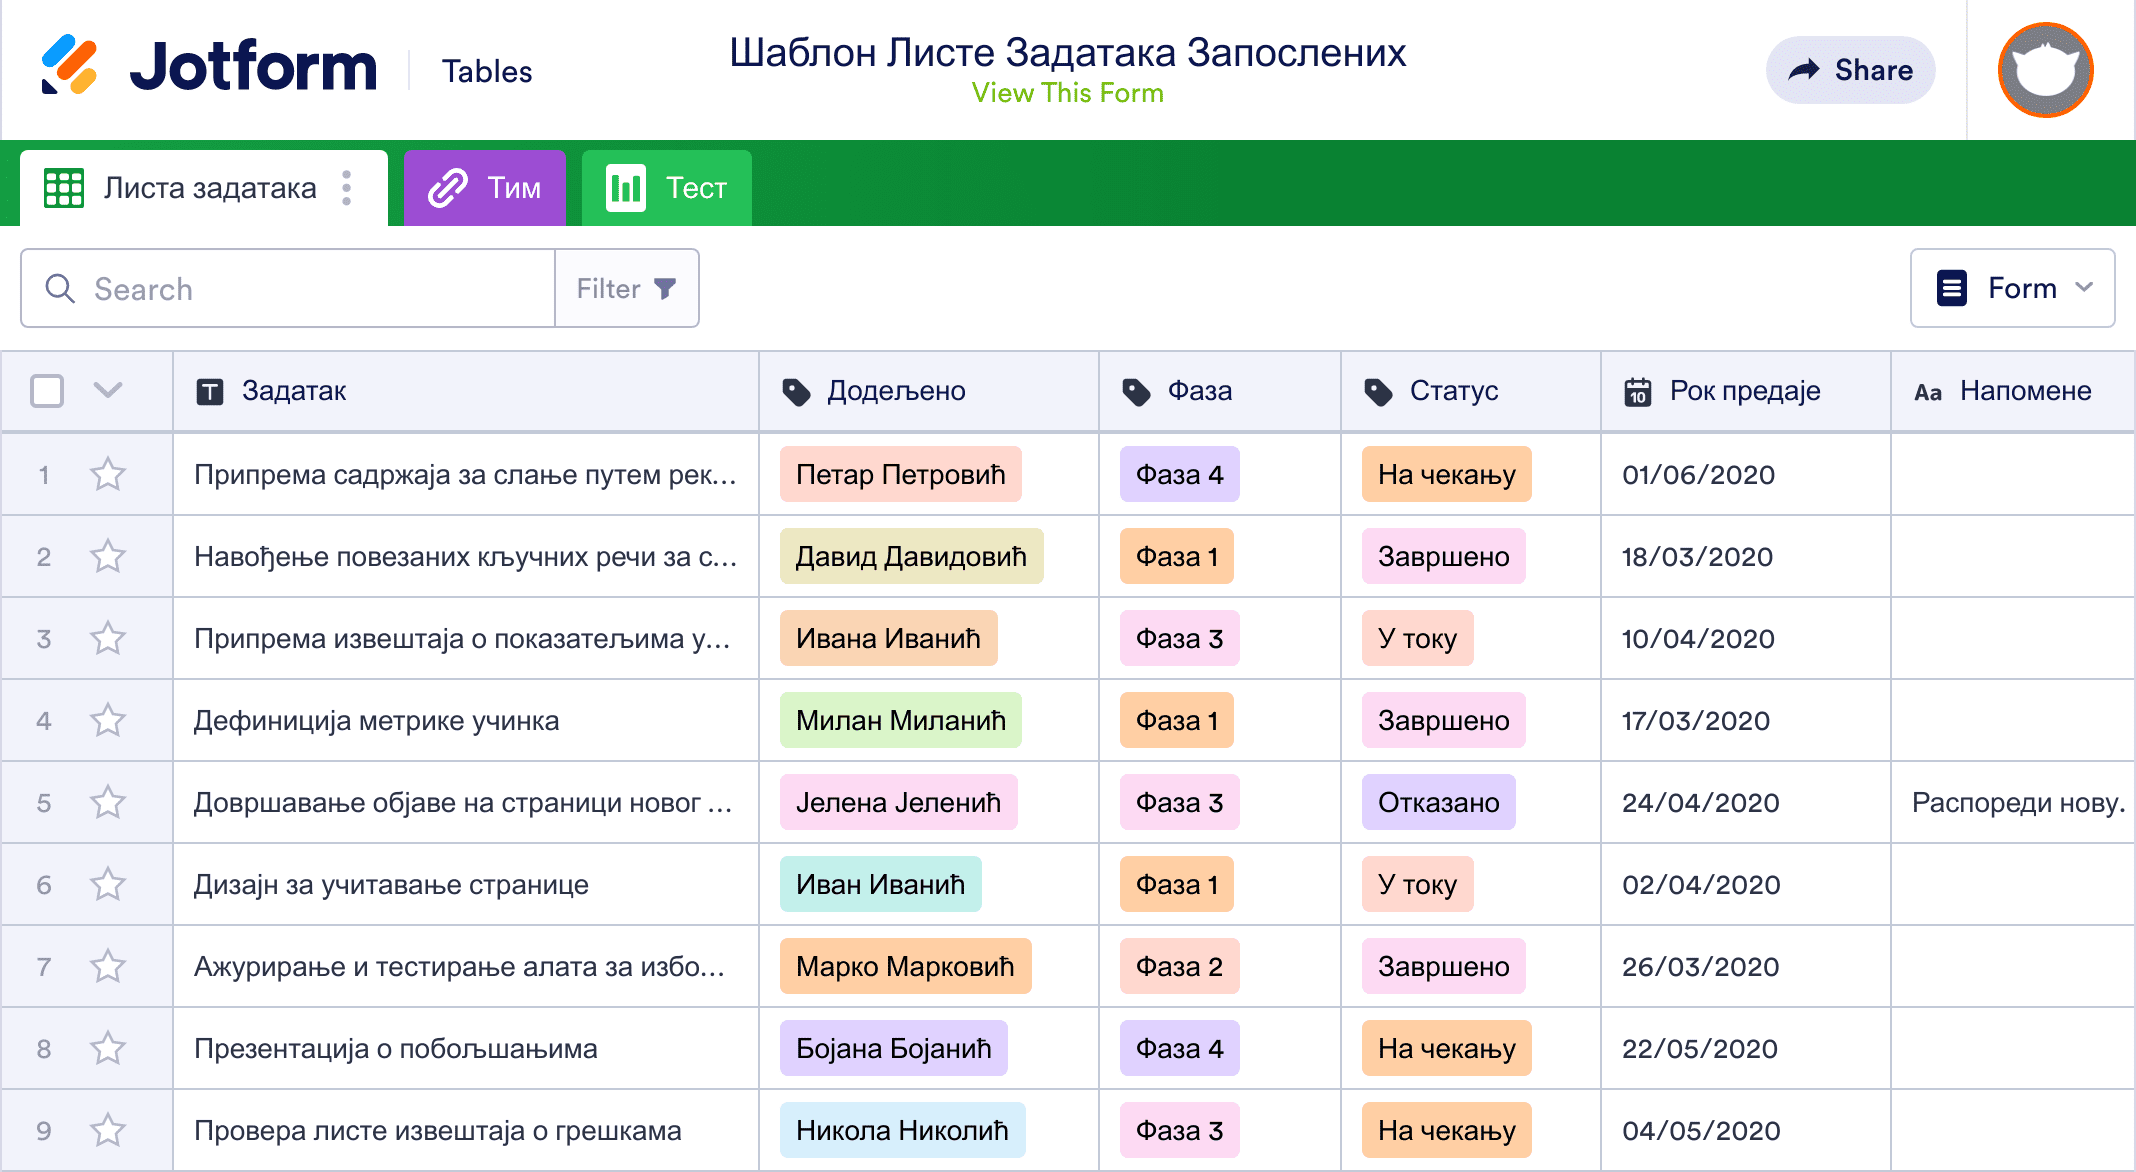Click the Share button
This screenshot has height=1172, width=2136.
1850,70
